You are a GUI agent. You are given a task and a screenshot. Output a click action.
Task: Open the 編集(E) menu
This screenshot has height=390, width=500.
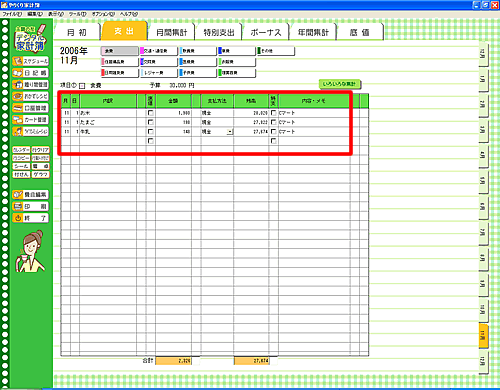point(35,14)
